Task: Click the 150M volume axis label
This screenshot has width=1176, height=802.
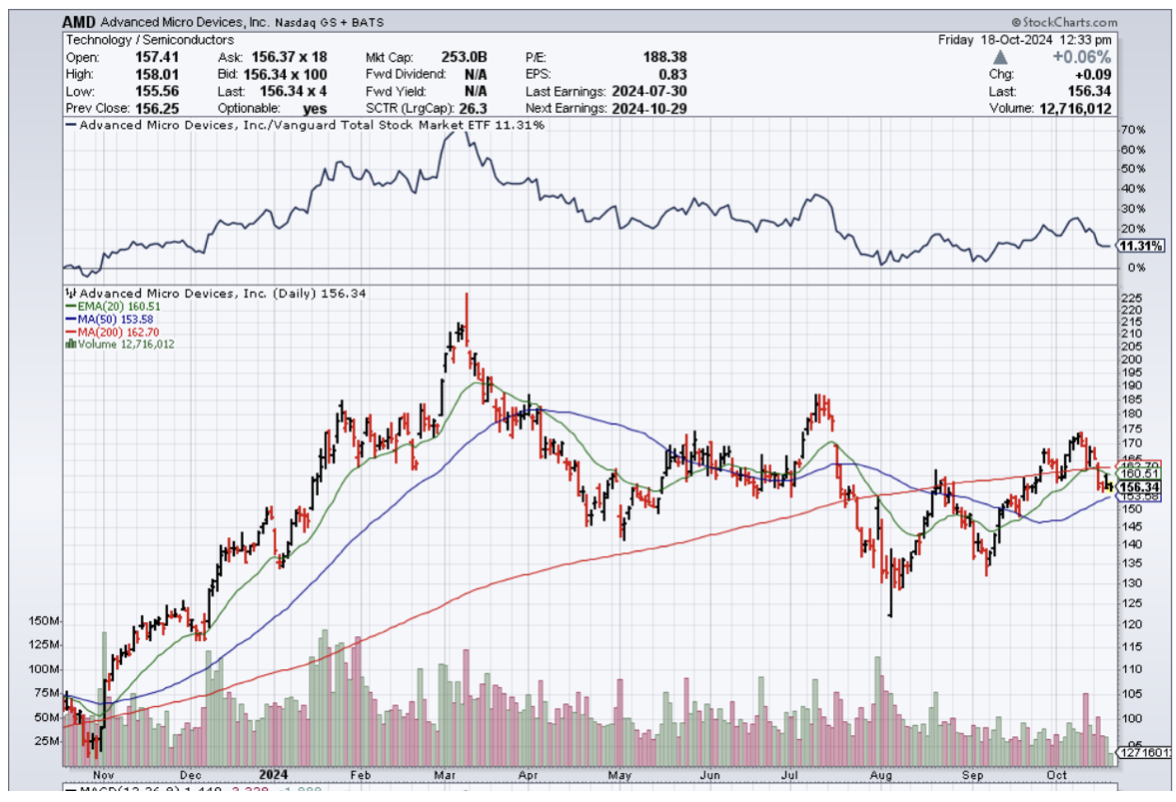Action: pos(44,621)
